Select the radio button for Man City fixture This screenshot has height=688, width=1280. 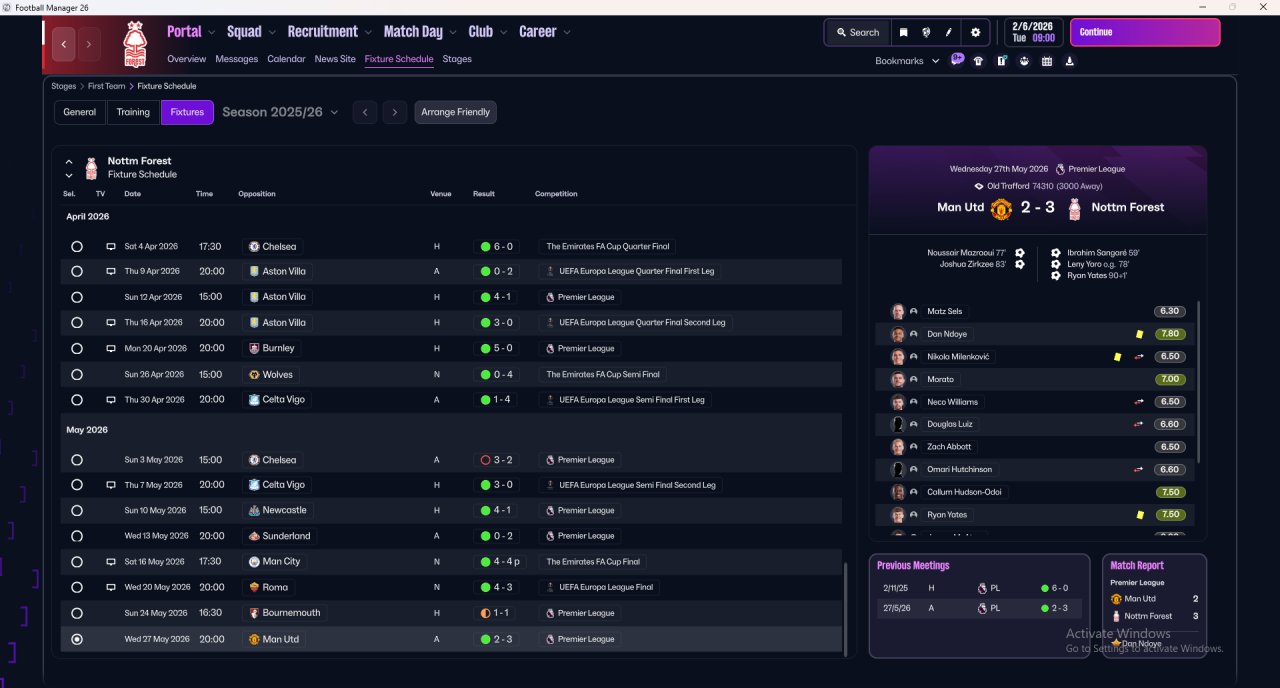point(77,562)
